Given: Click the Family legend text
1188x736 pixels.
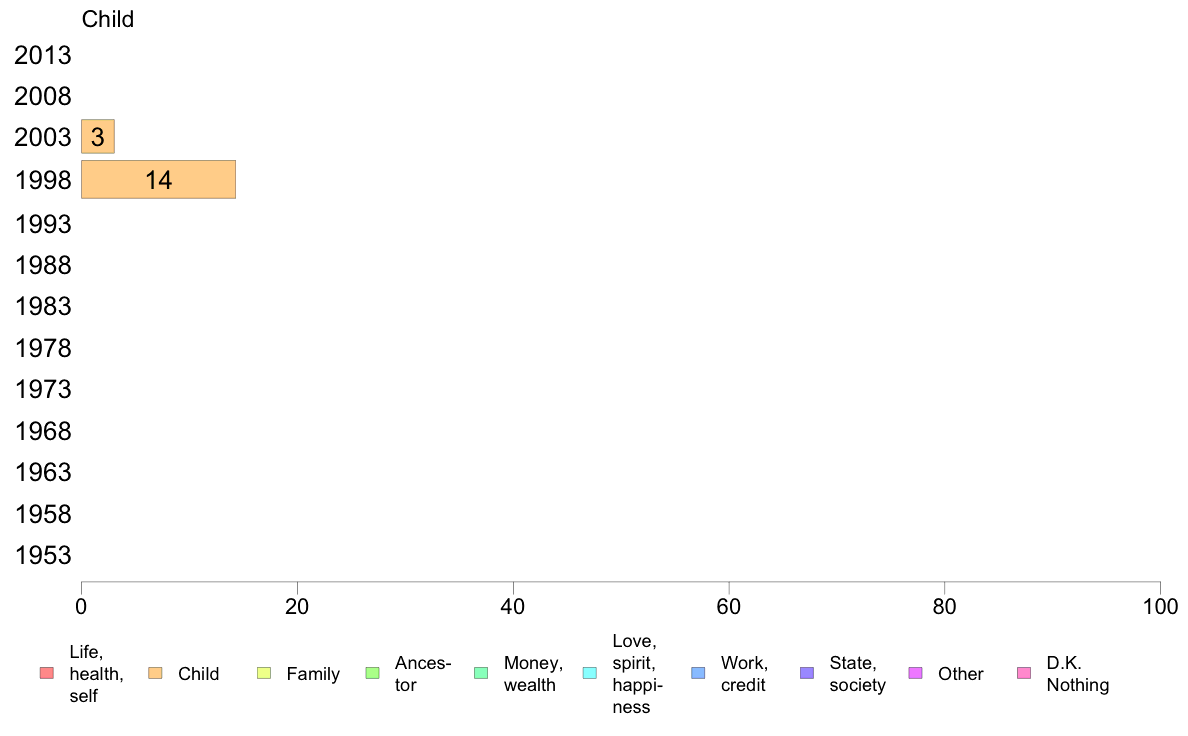Looking at the screenshot, I should click(x=313, y=674).
